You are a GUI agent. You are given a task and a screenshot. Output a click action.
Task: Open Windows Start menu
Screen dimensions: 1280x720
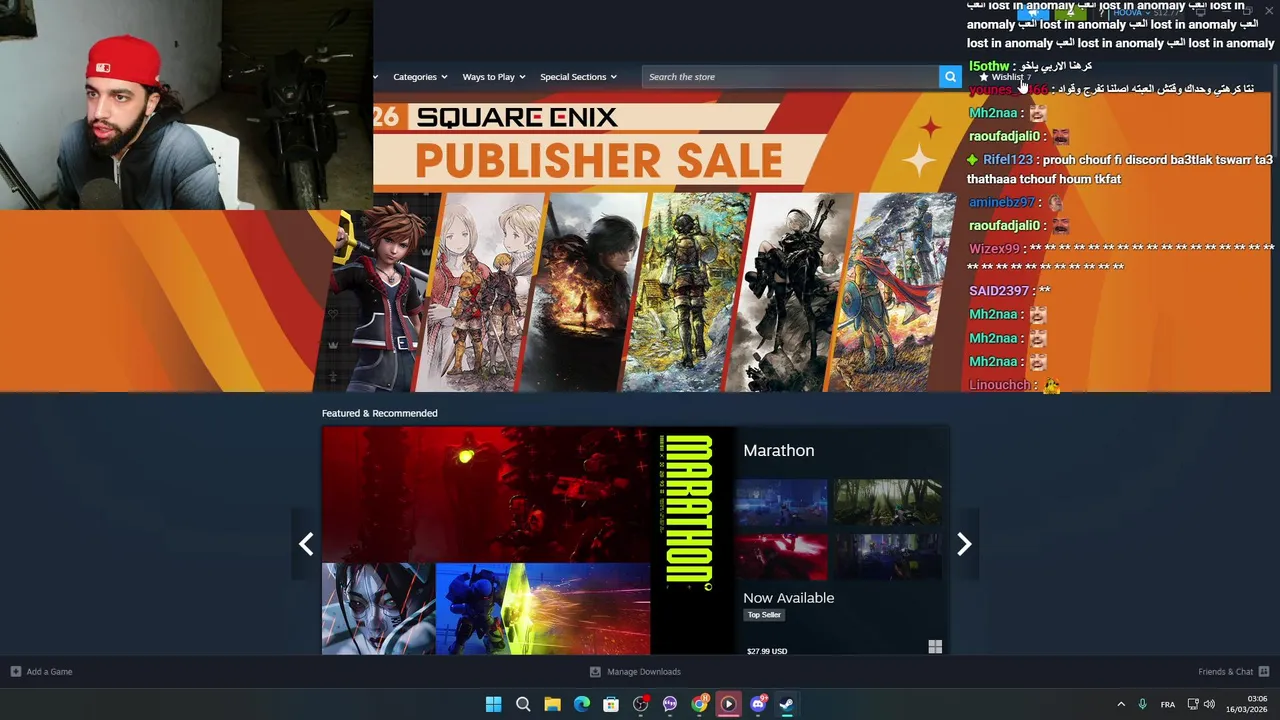(x=493, y=704)
